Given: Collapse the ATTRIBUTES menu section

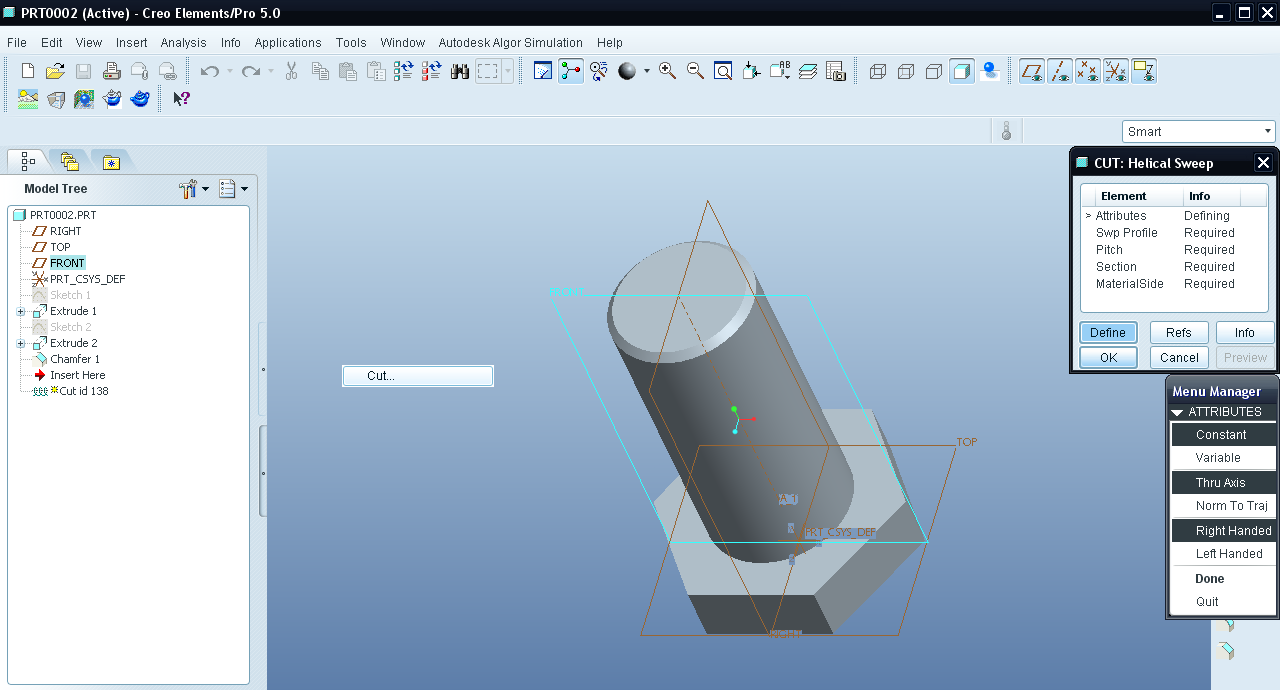Looking at the screenshot, I should click(1178, 412).
